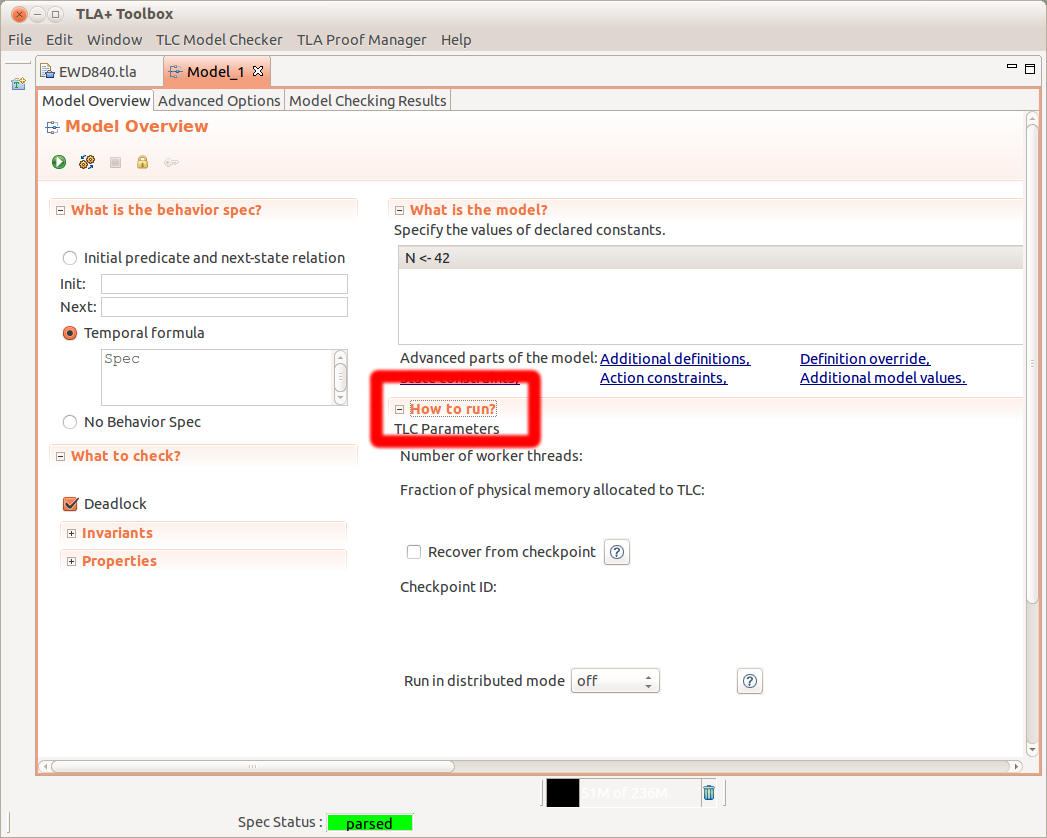1047x838 pixels.
Task: Run garbage collector via trash can icon
Action: pos(709,792)
